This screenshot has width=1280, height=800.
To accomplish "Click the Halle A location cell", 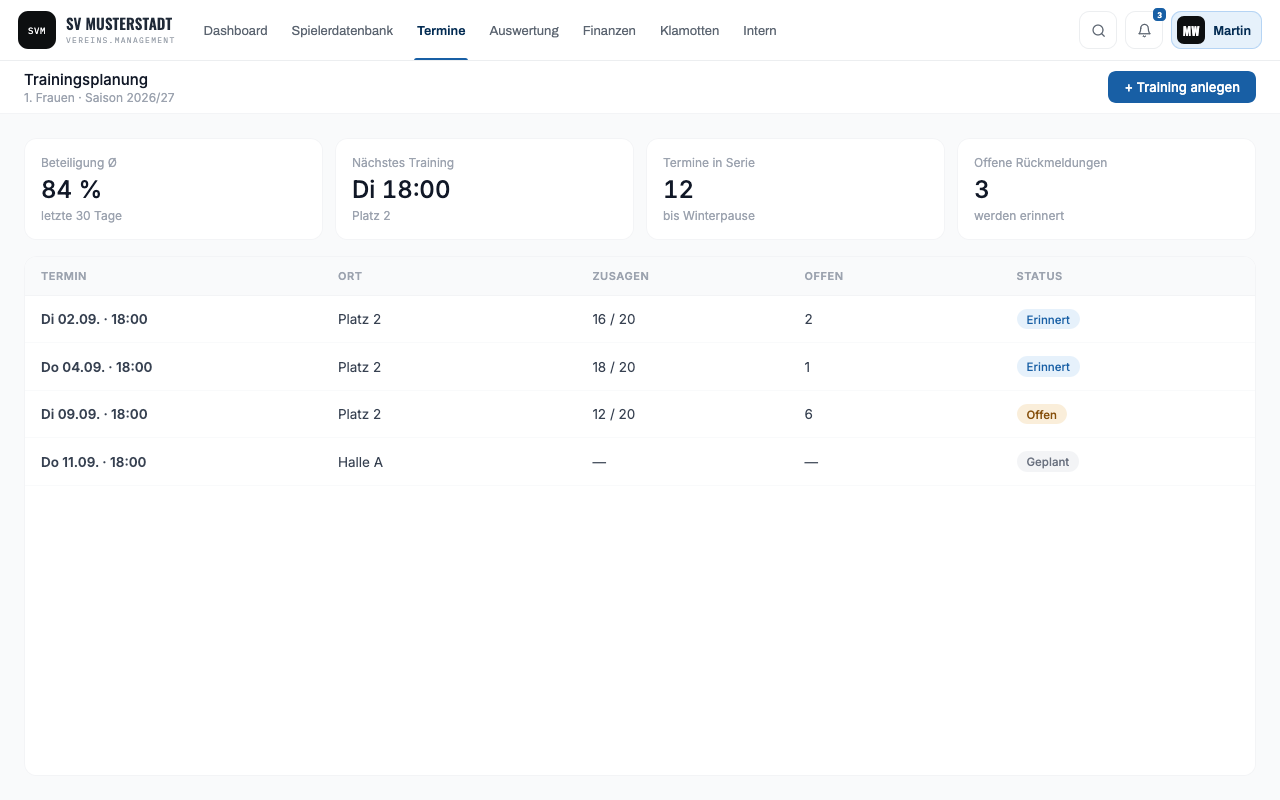I will 360,462.
